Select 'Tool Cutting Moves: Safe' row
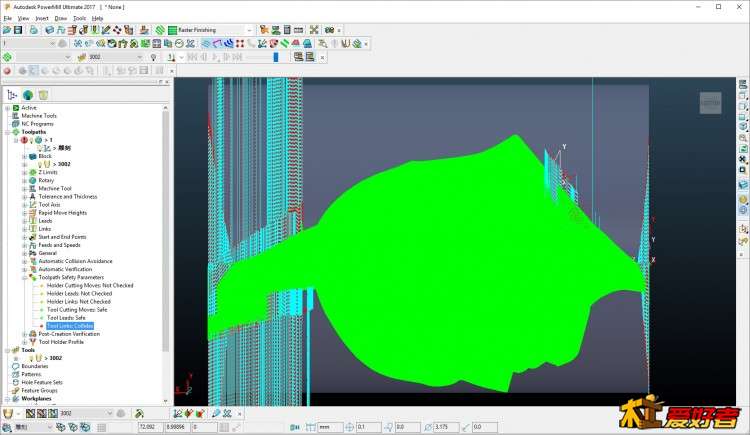The width and height of the screenshot is (750, 435). (x=77, y=310)
